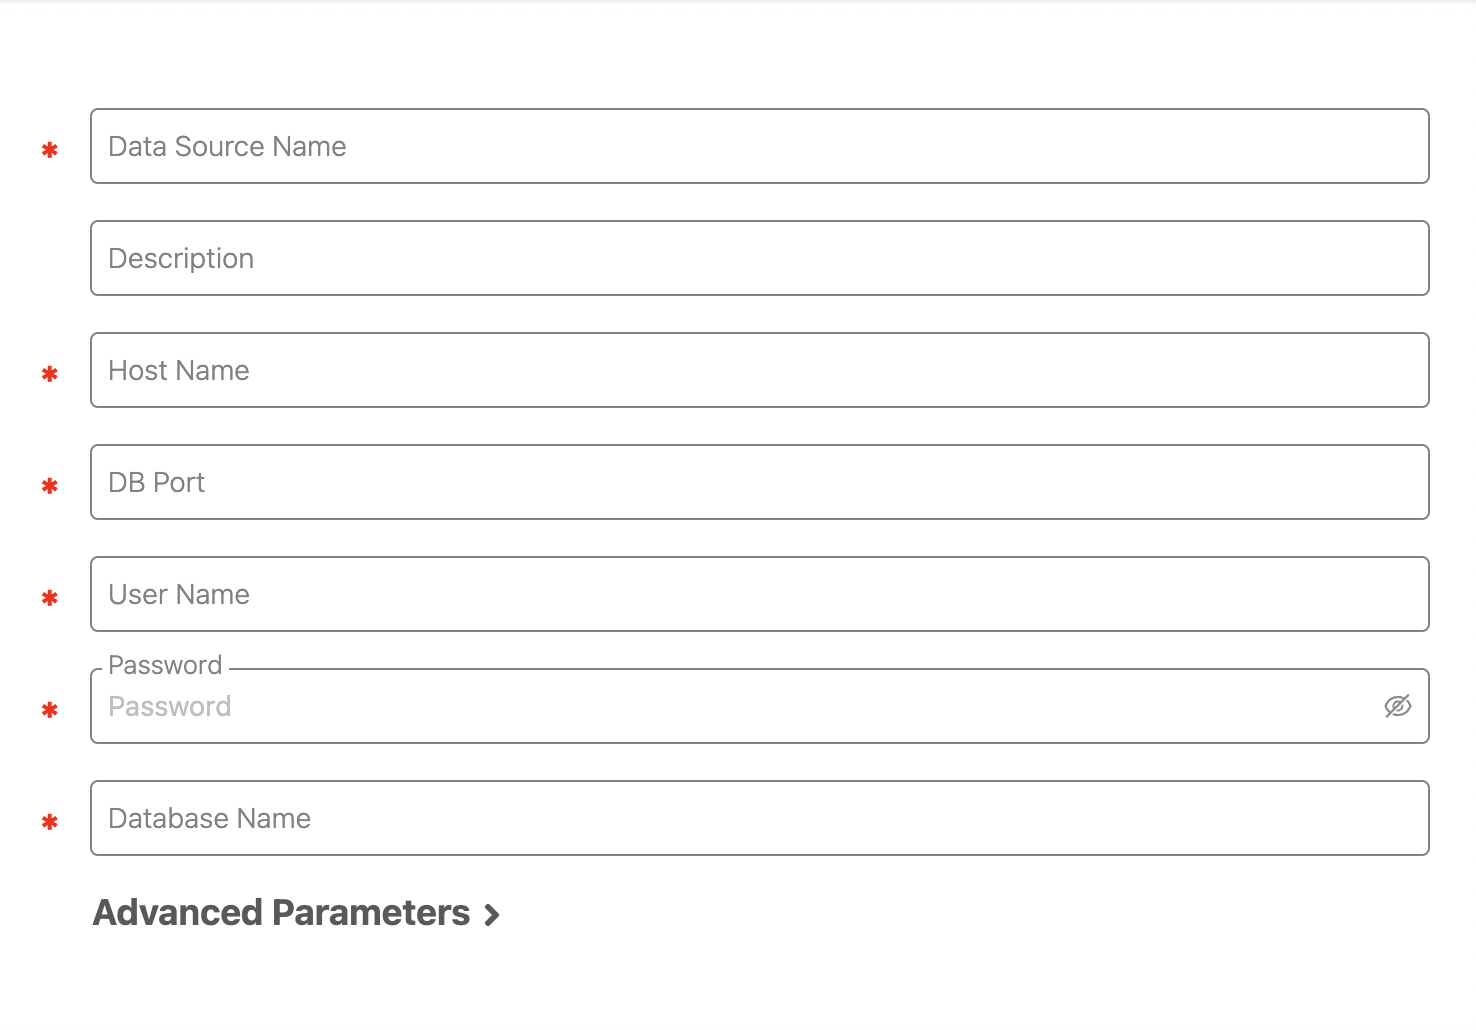Focus the Data Source Name field

click(760, 146)
